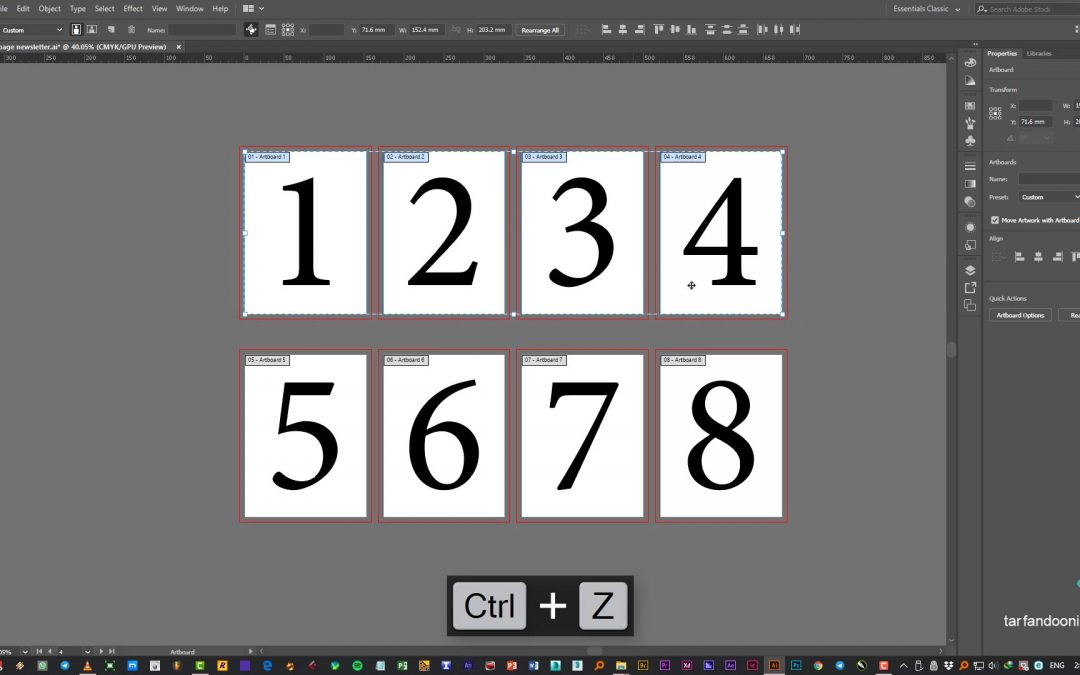Toggle Move Artwork with Artboard checkbox
The width and height of the screenshot is (1080, 675).
click(x=995, y=220)
